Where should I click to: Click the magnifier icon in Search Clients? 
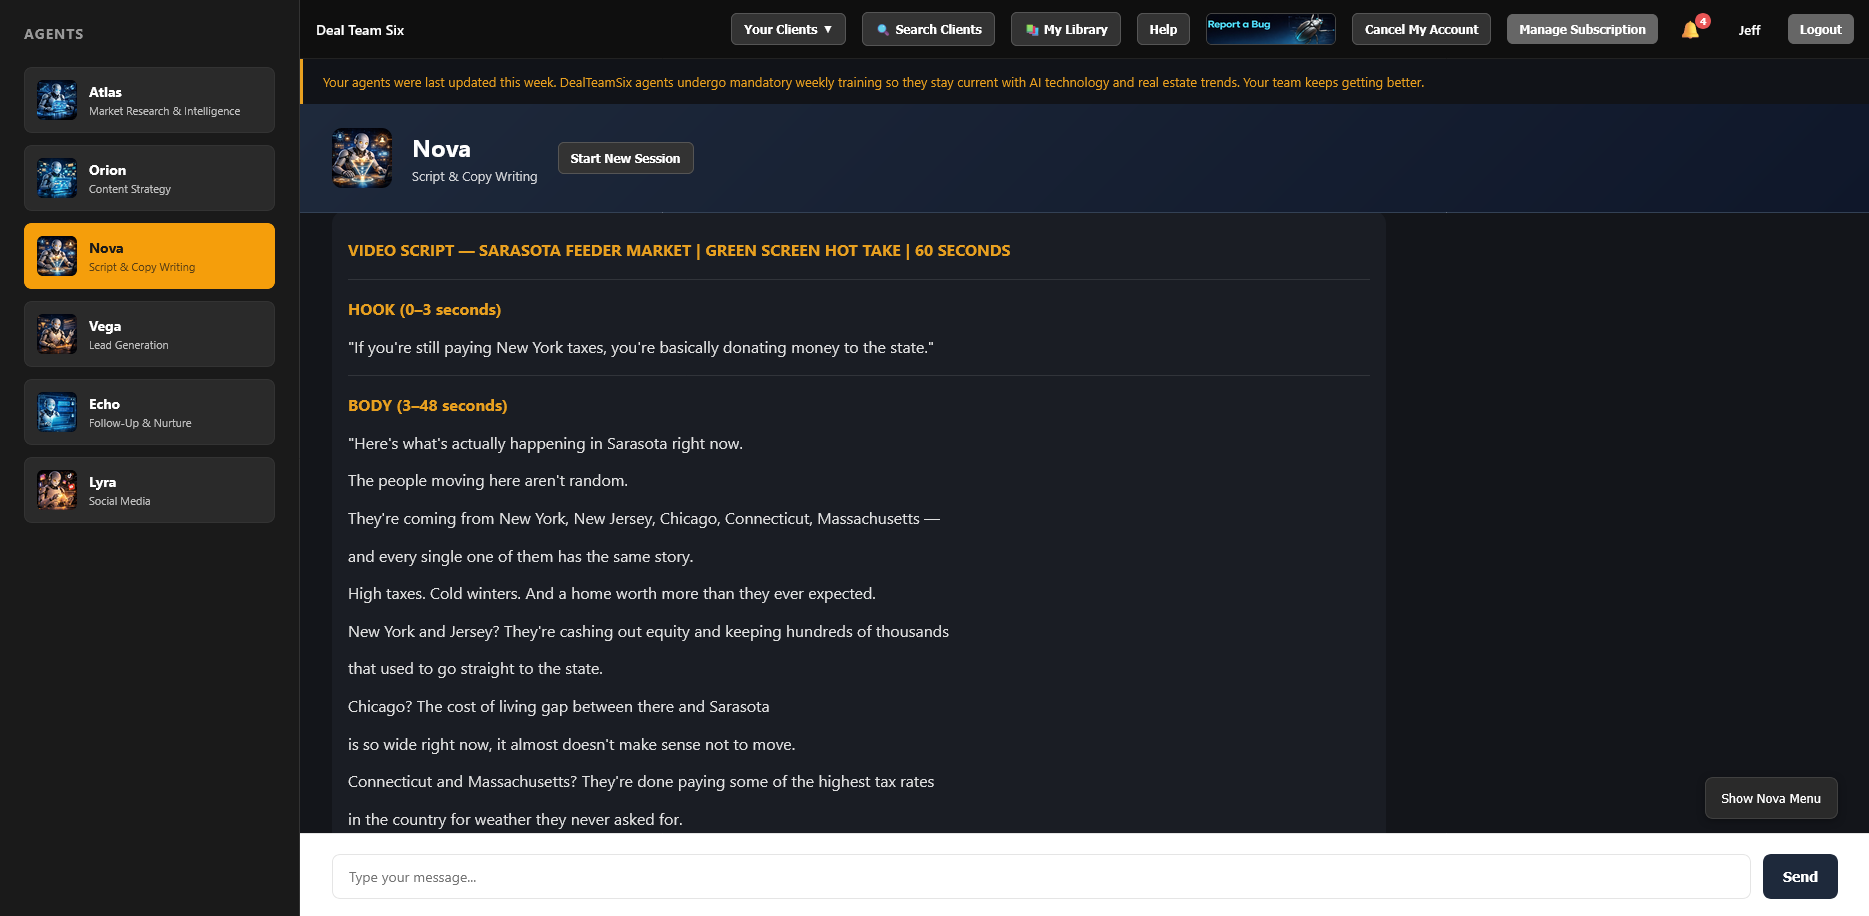click(883, 30)
